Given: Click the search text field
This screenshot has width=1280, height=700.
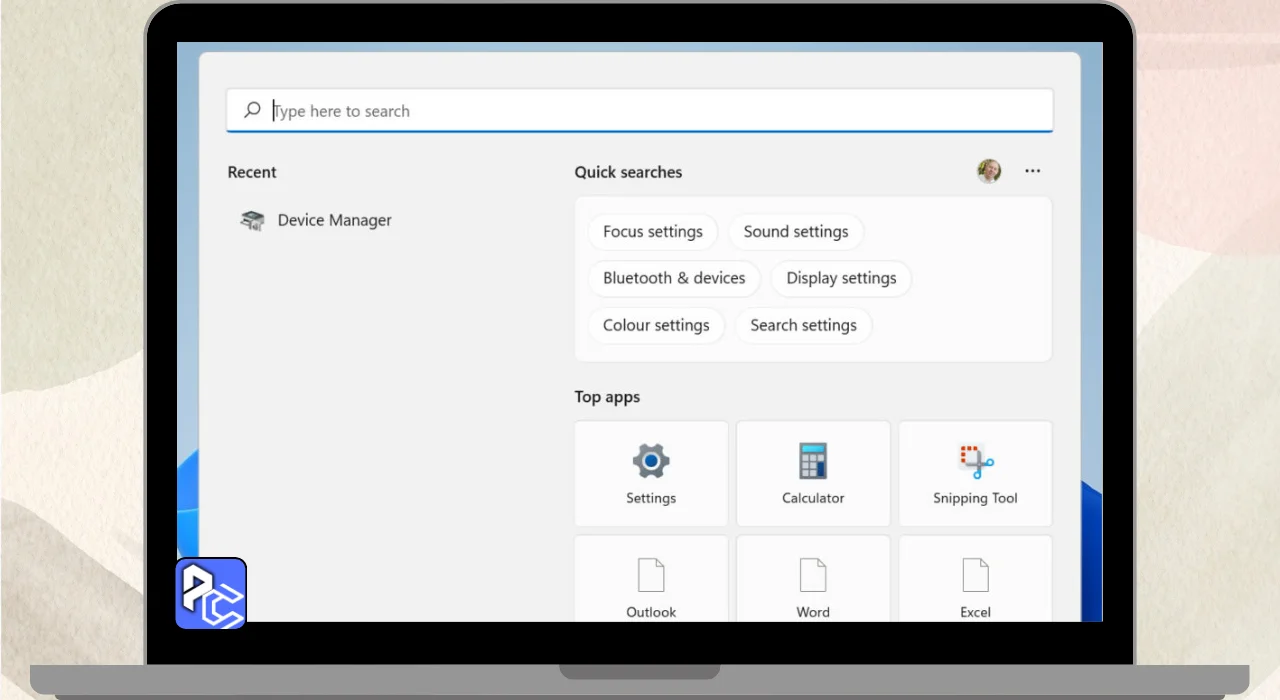Looking at the screenshot, I should [x=640, y=111].
